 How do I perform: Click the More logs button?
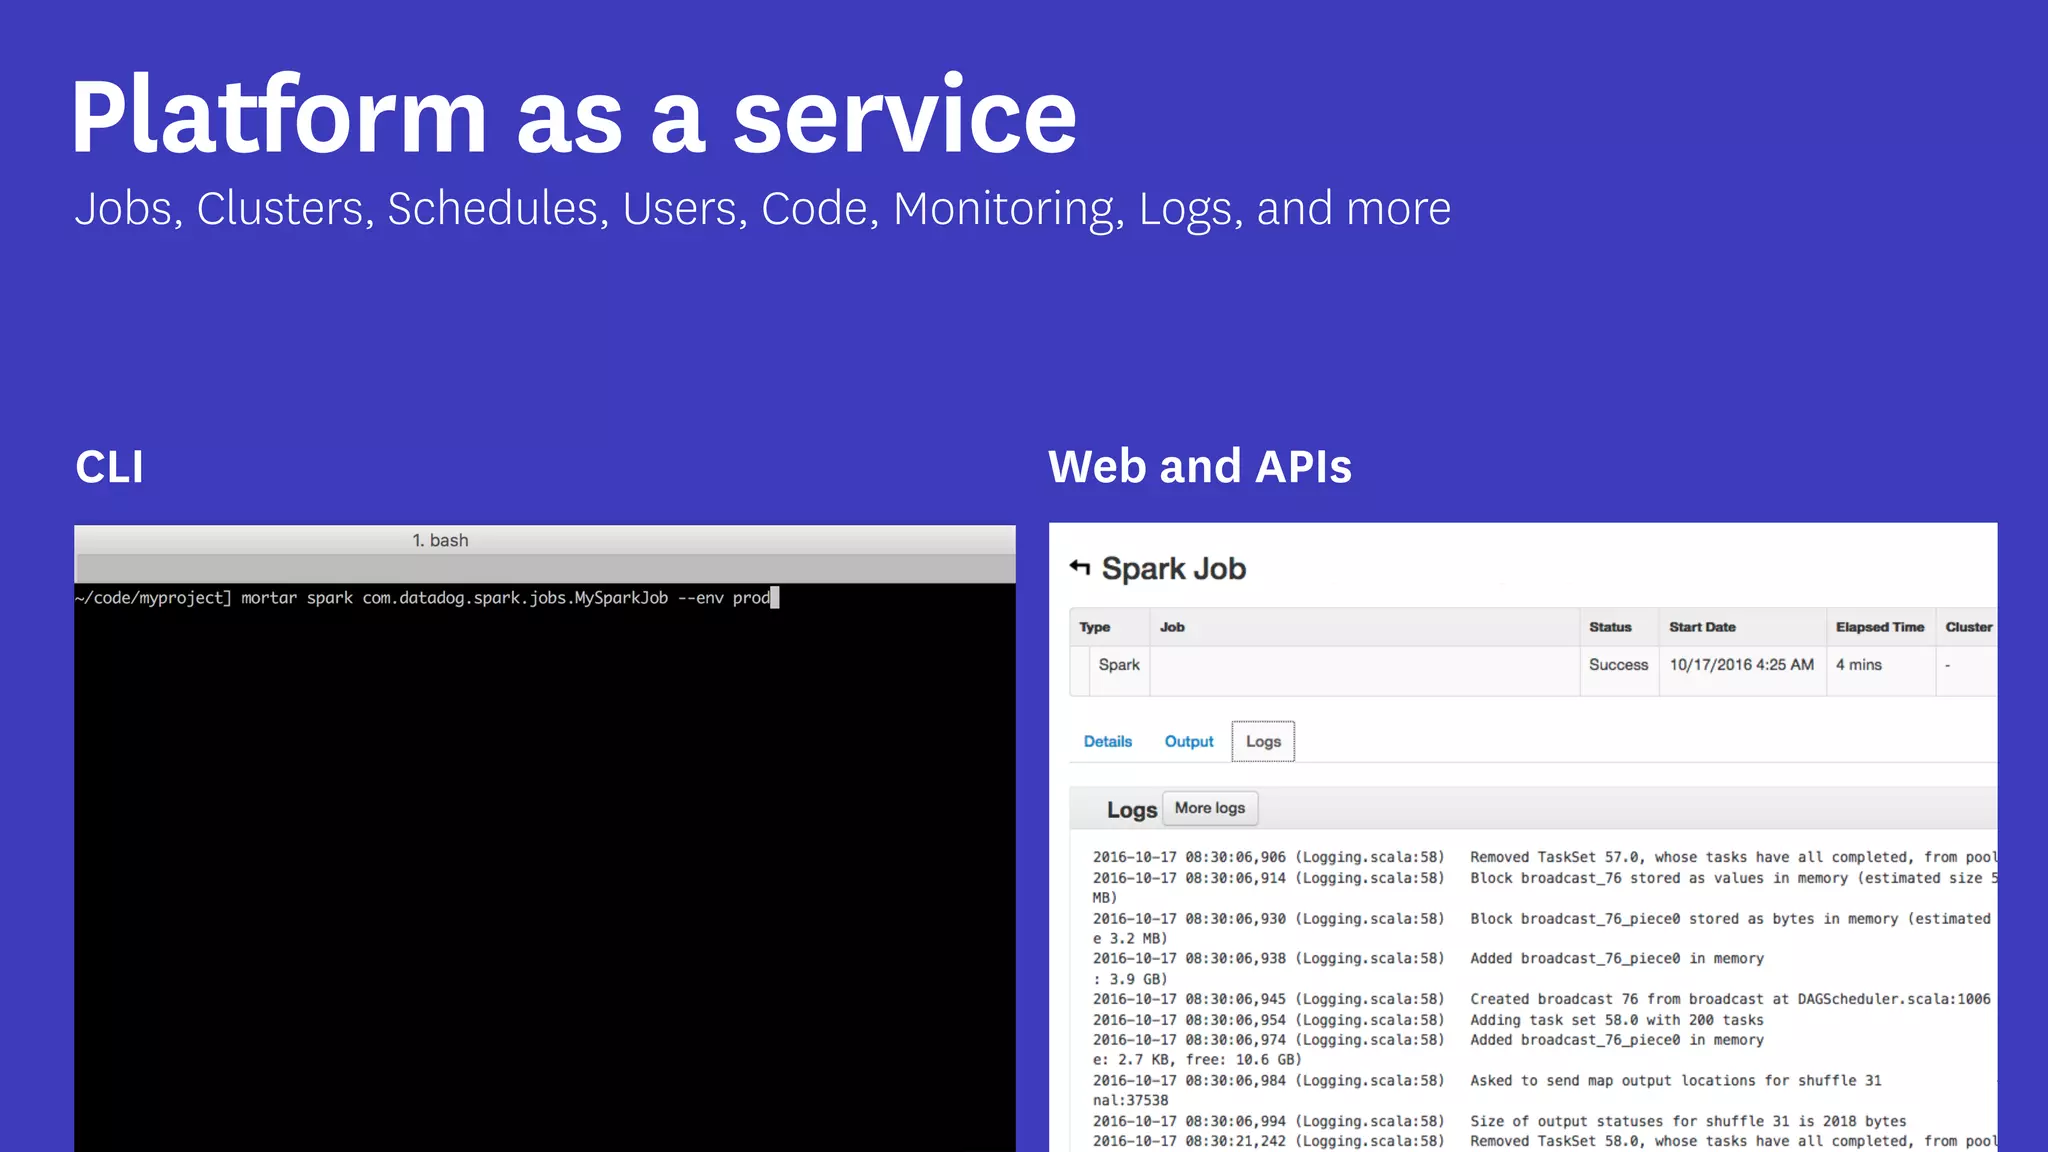pyautogui.click(x=1210, y=808)
